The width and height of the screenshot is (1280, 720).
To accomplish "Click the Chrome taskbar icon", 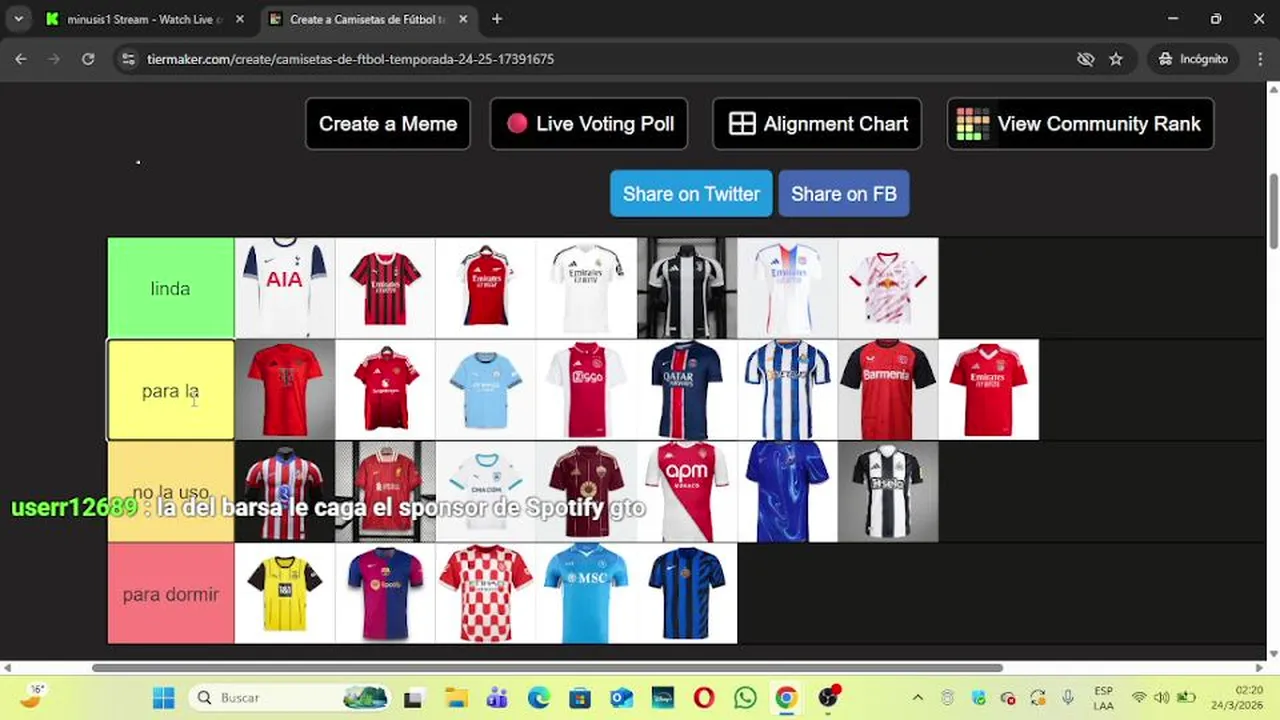I will click(x=786, y=698).
